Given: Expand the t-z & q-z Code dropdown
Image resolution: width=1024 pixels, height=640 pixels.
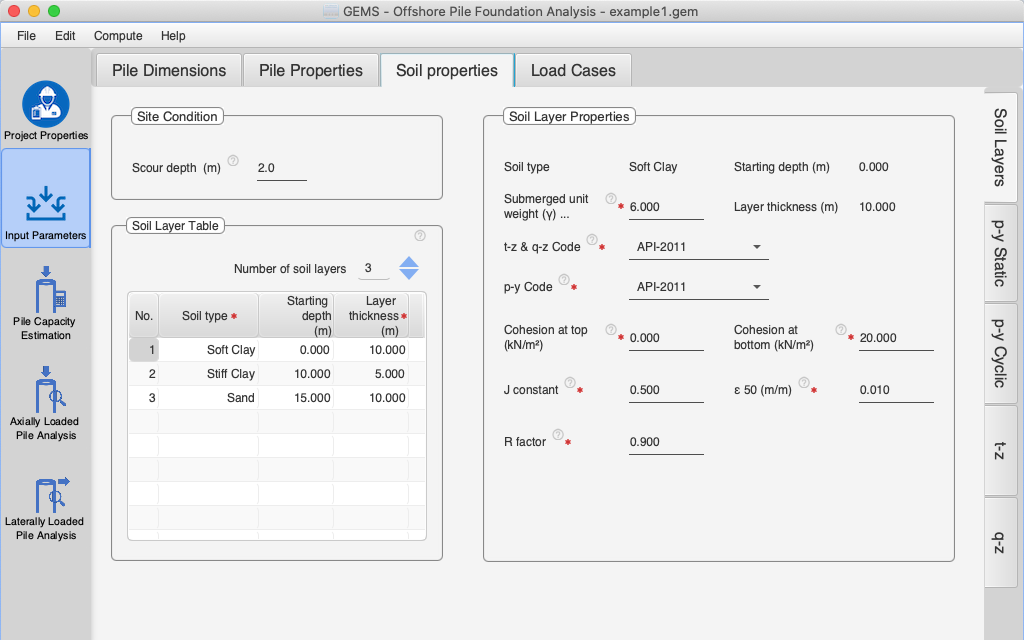Looking at the screenshot, I should 756,247.
